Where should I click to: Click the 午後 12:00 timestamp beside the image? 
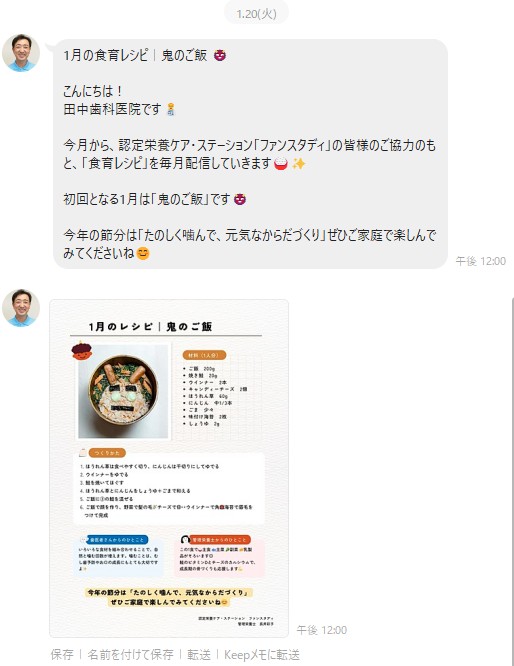tap(322, 630)
